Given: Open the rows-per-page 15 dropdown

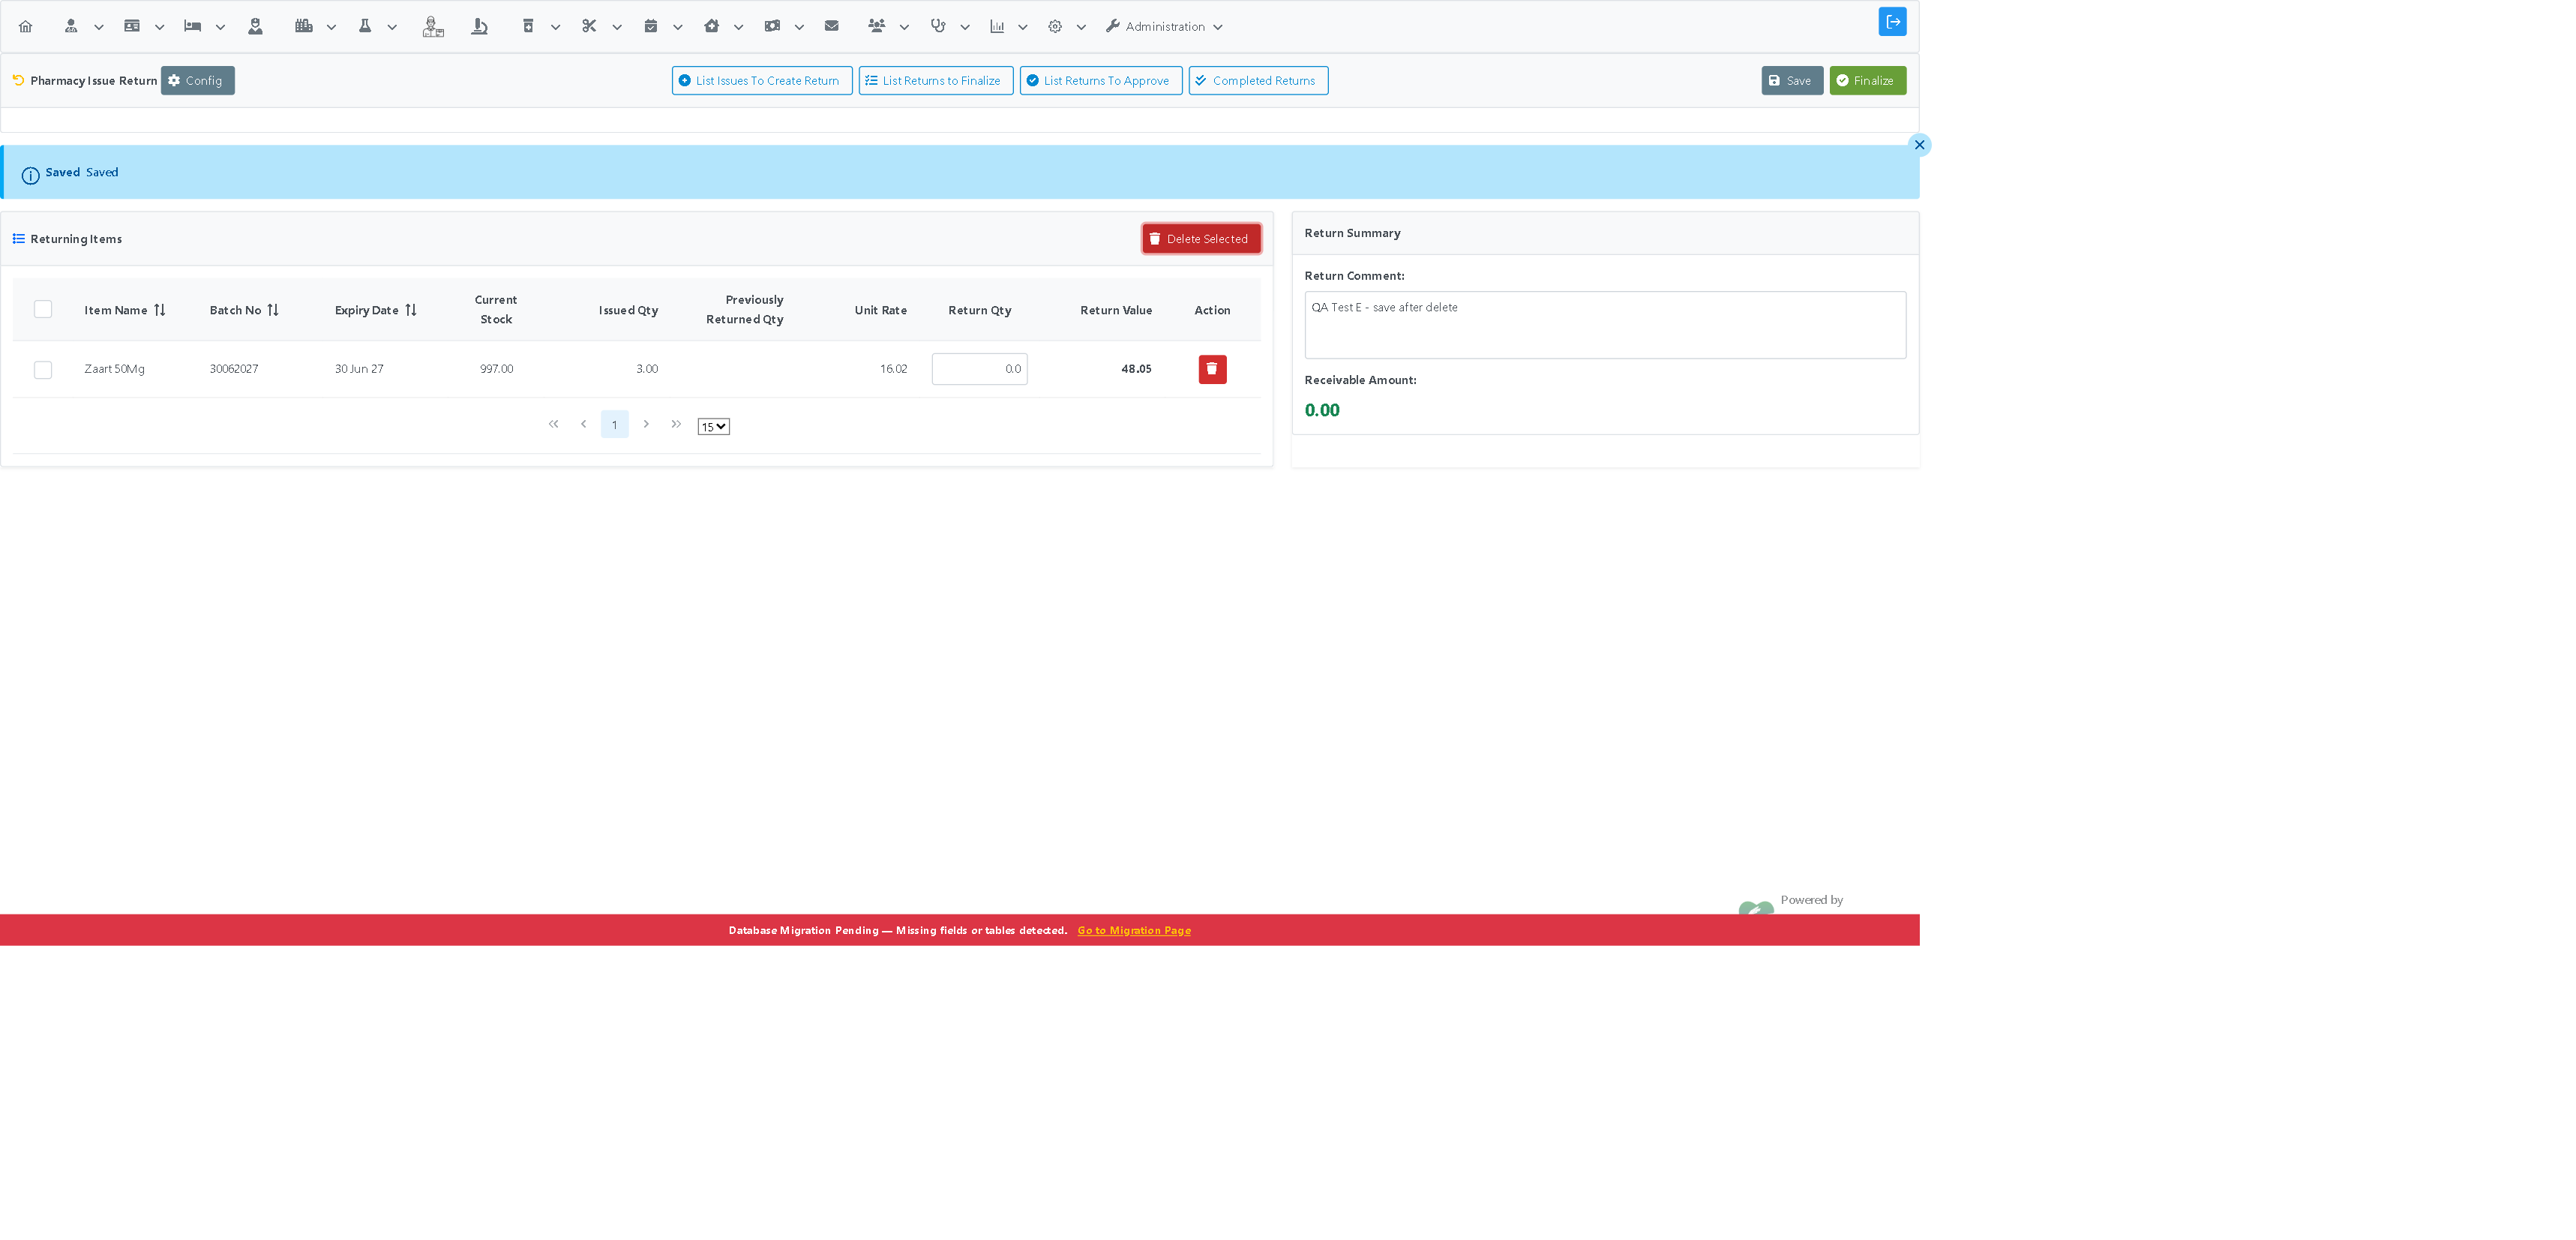Looking at the screenshot, I should click(713, 427).
